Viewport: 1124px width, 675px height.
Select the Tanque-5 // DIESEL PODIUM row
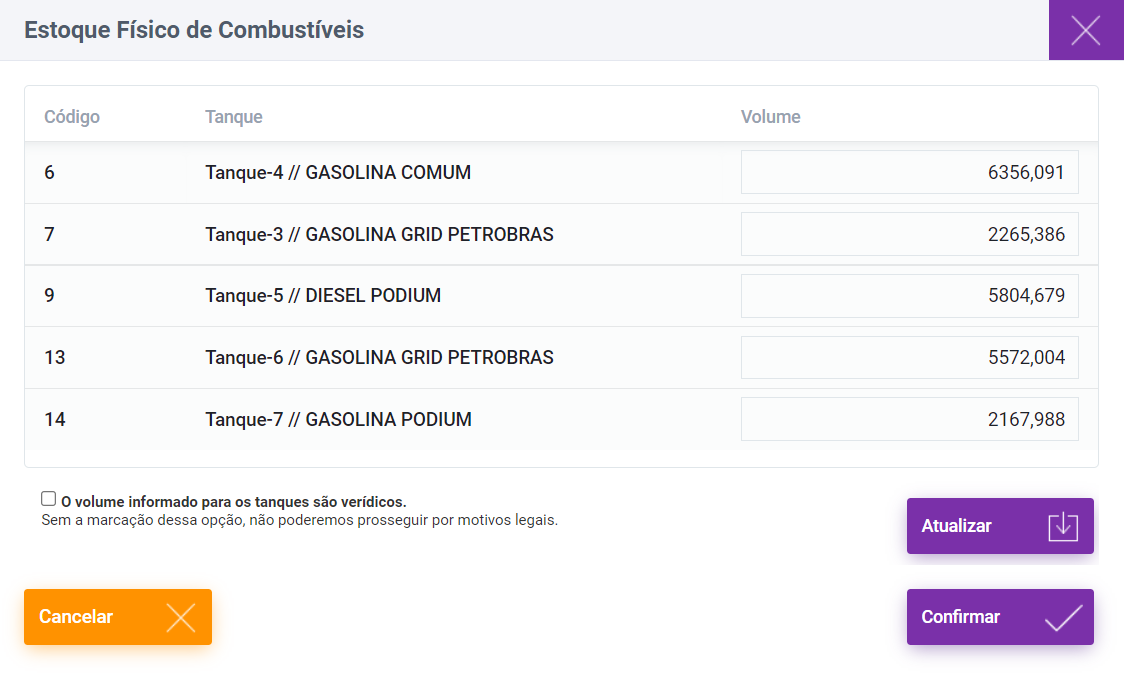(561, 296)
